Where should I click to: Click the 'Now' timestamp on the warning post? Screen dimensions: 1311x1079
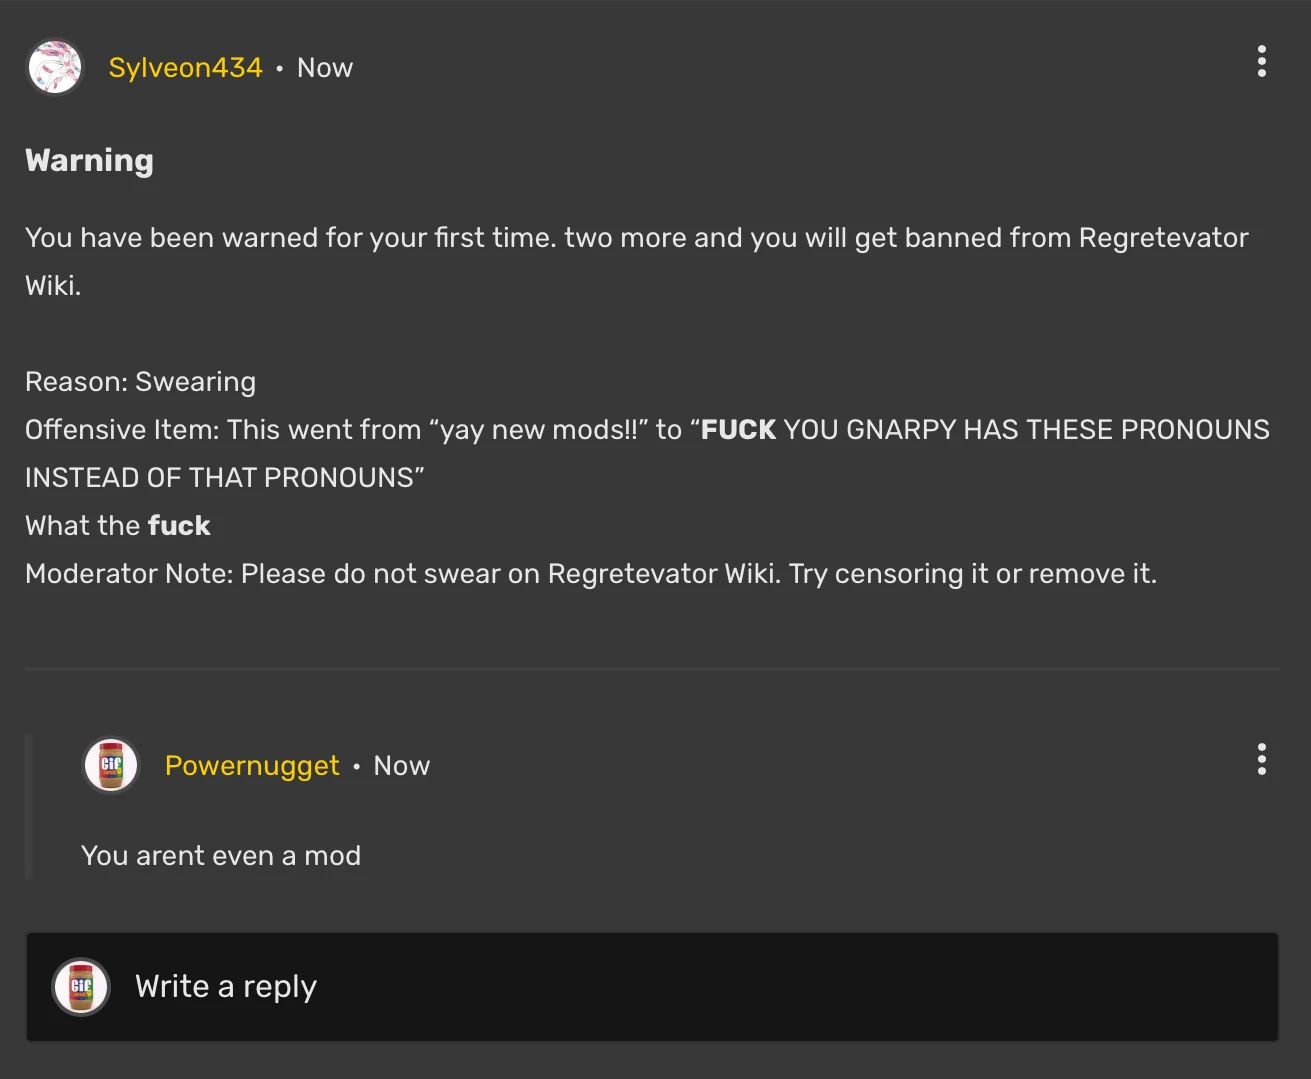(324, 67)
